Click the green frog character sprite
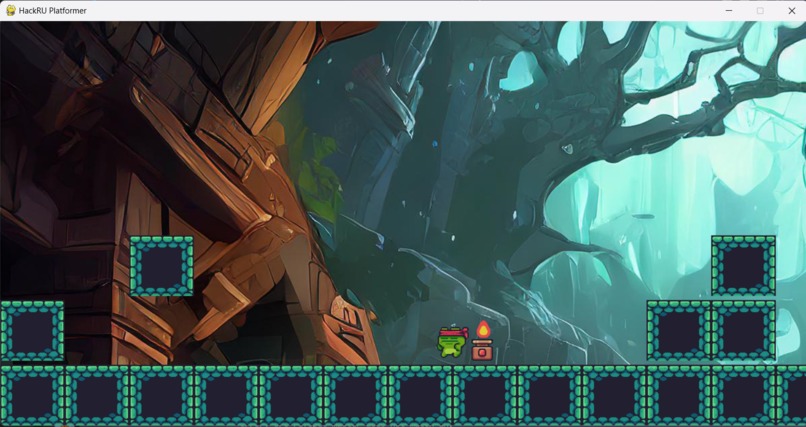This screenshot has width=806, height=427. point(453,341)
